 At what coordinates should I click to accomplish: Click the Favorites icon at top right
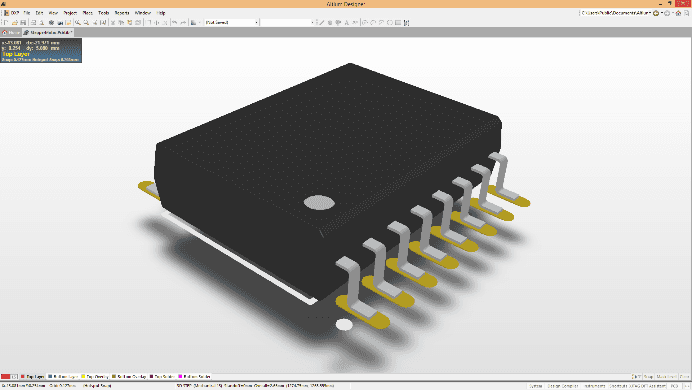tap(687, 13)
